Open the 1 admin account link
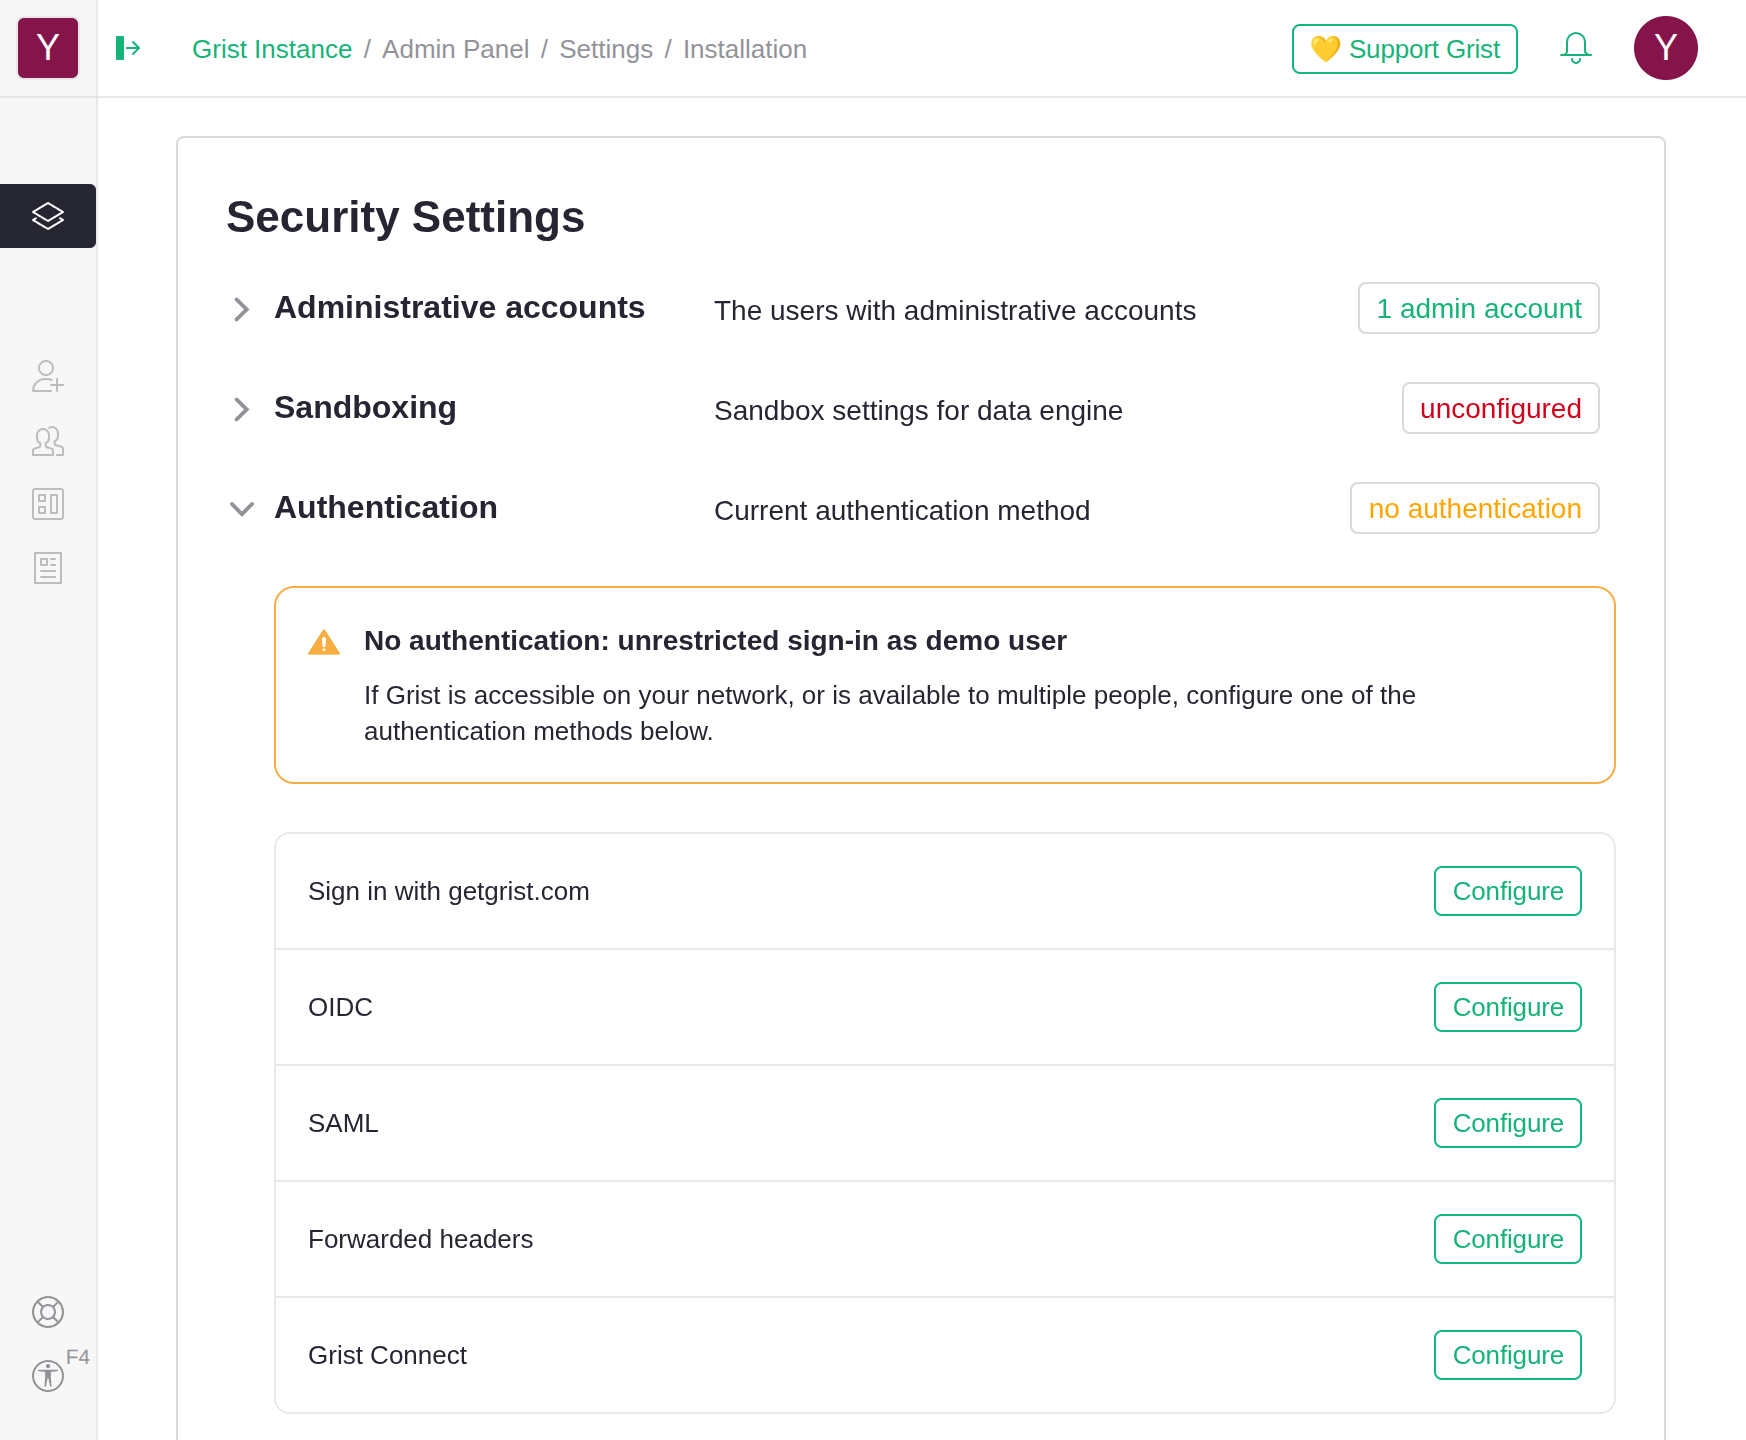 click(1478, 308)
